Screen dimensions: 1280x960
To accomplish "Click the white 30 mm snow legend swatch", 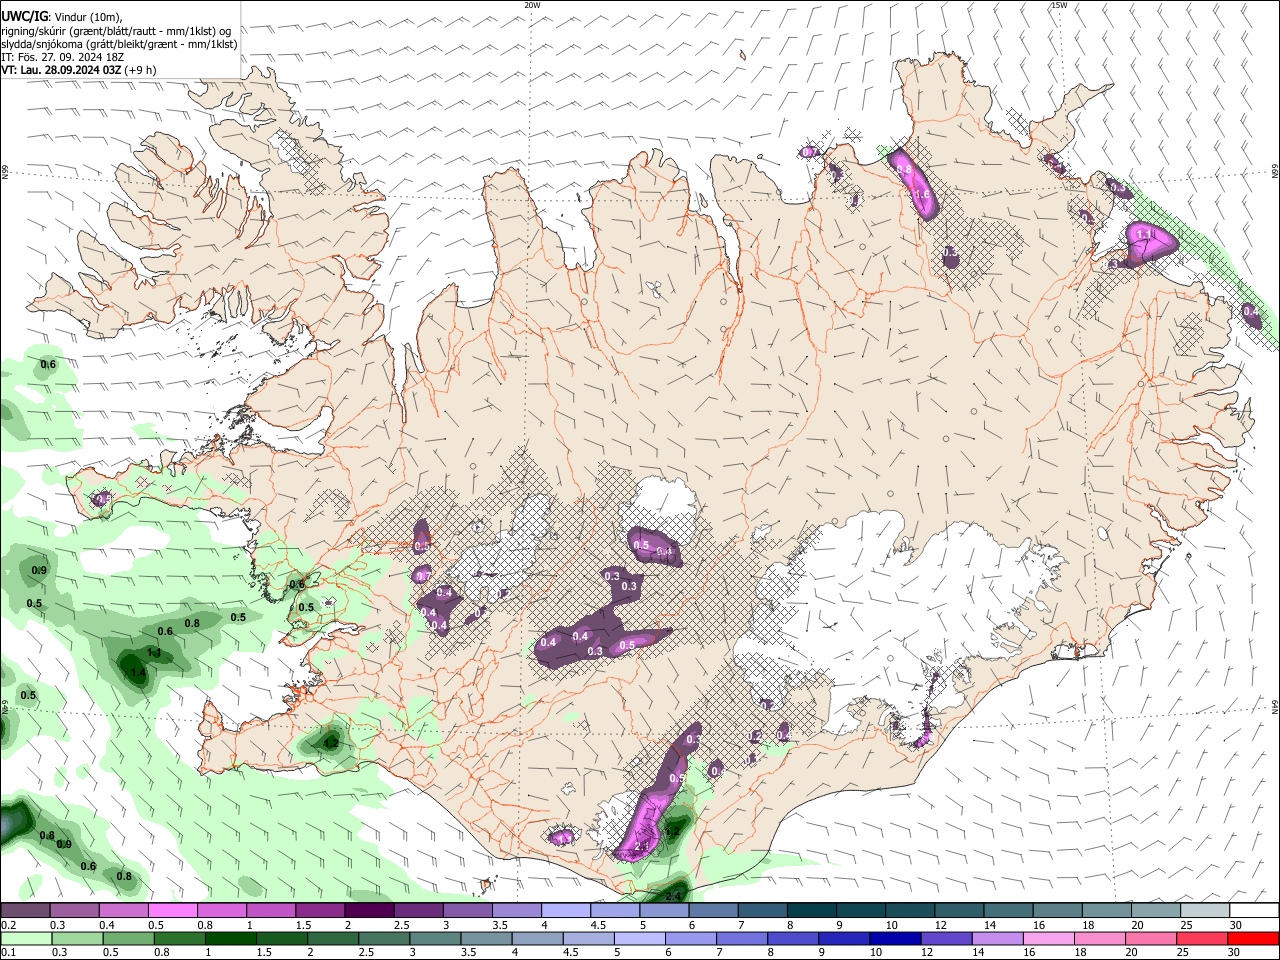I will coord(1255,911).
